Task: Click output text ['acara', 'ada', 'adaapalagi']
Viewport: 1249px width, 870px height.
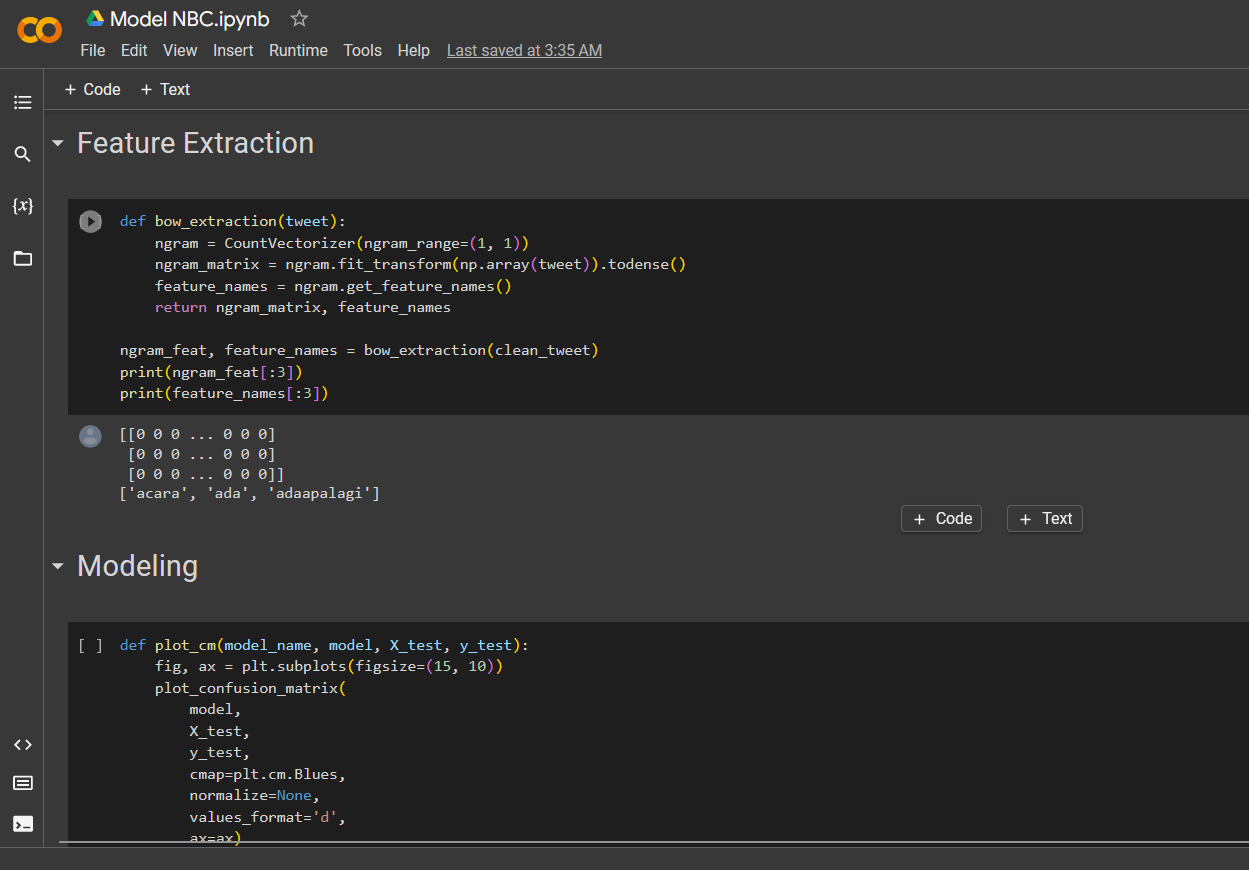Action: pos(249,493)
